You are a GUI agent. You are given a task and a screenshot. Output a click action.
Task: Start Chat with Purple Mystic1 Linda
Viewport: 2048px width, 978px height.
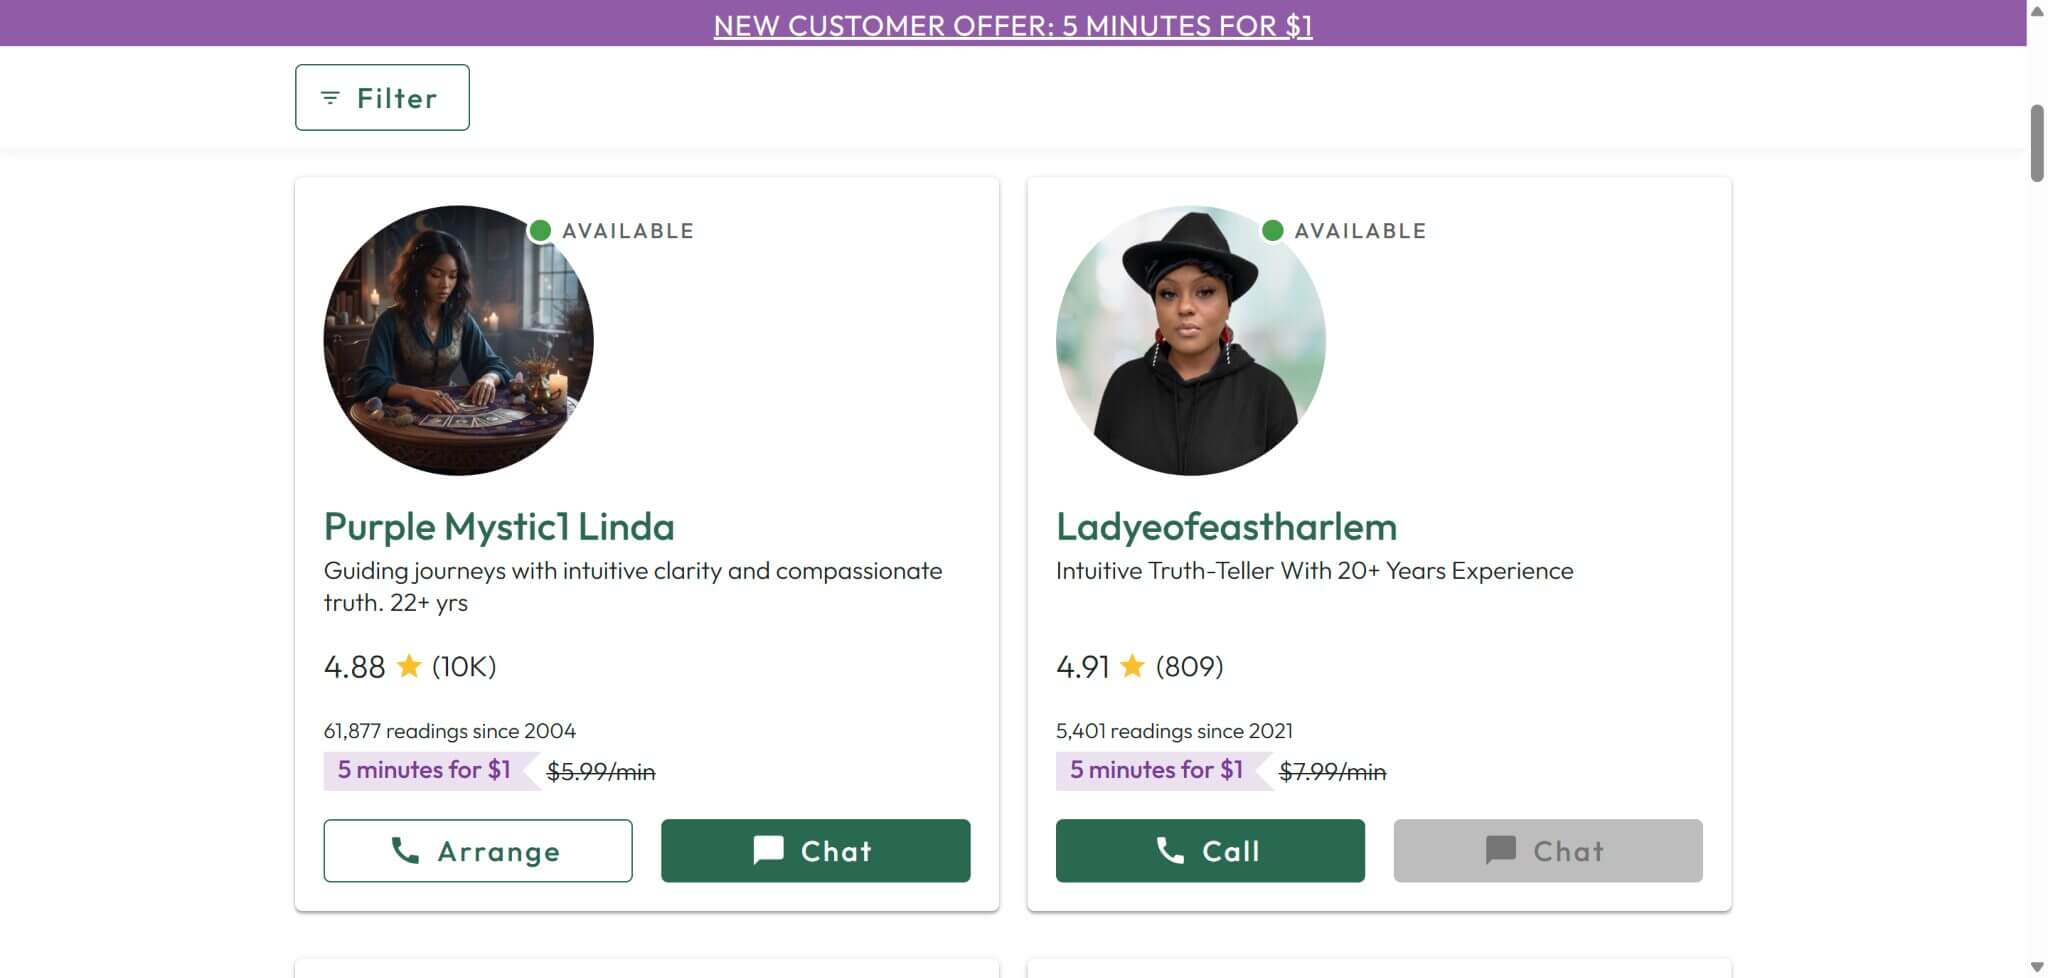pos(816,851)
